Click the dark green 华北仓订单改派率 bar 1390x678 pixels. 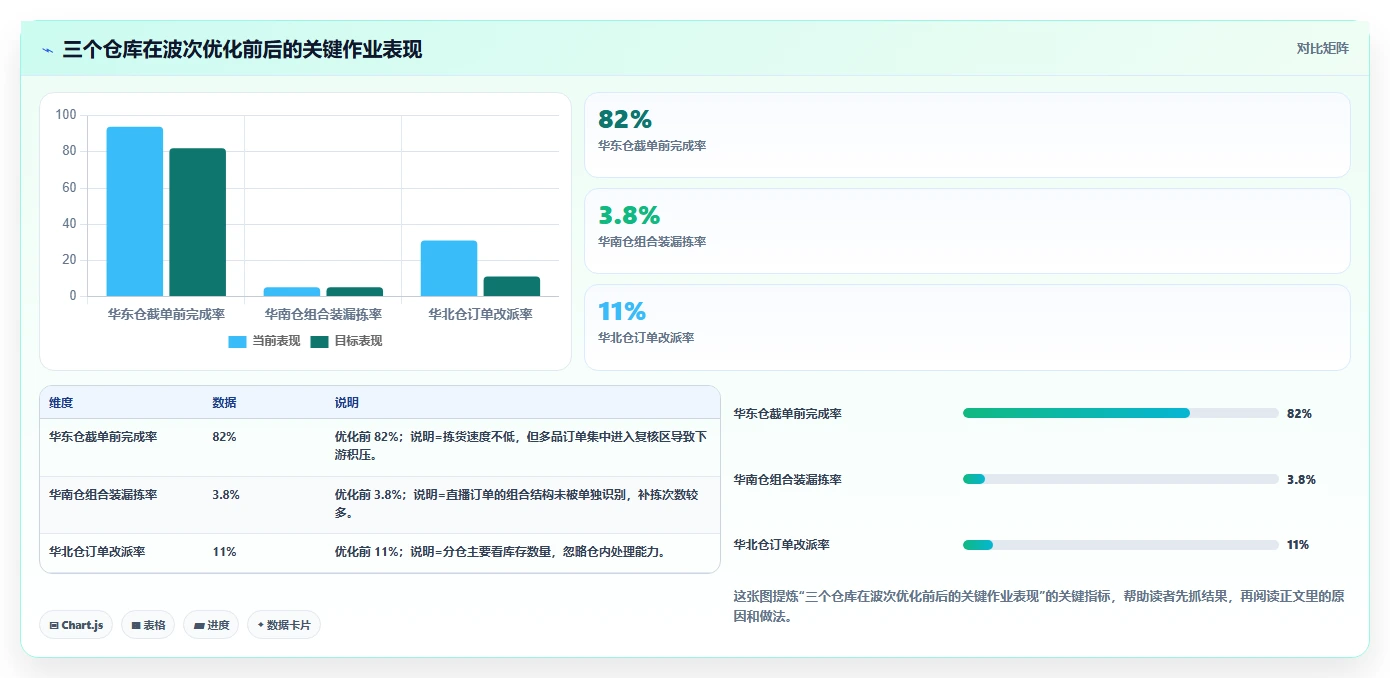click(512, 286)
